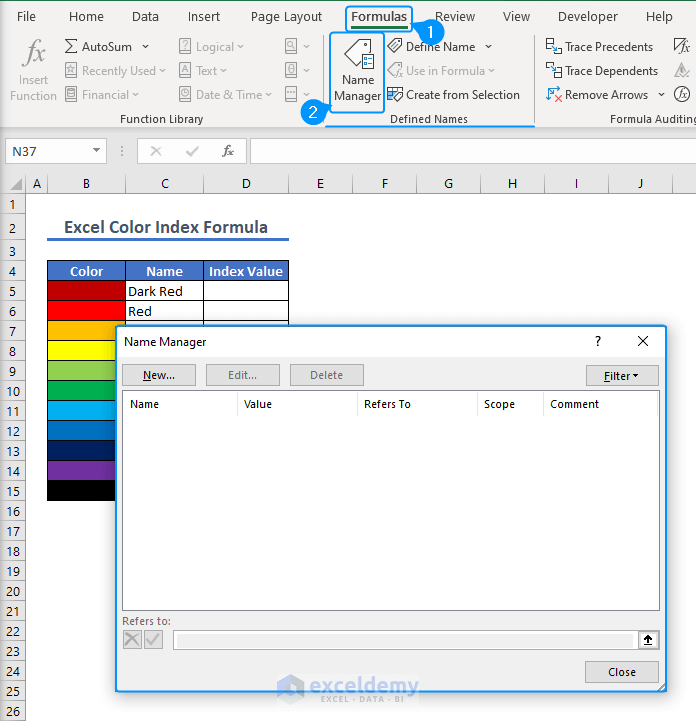This screenshot has height=721, width=696.
Task: Click the formula bar enter checkmark icon
Action: coord(192,151)
